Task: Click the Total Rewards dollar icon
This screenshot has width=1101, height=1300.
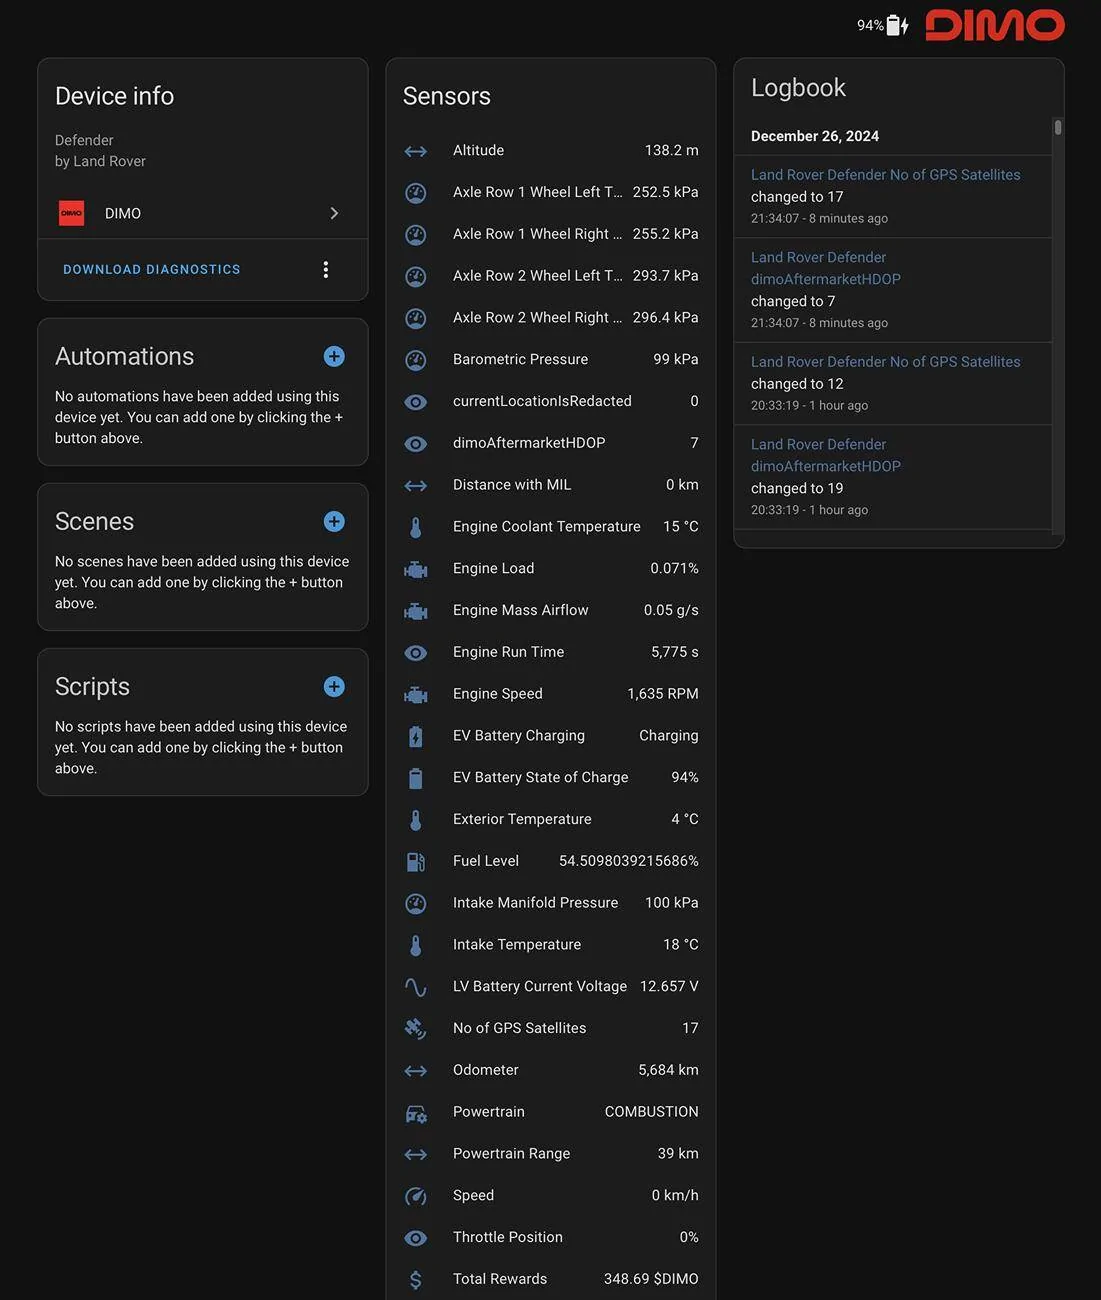Action: pos(416,1280)
